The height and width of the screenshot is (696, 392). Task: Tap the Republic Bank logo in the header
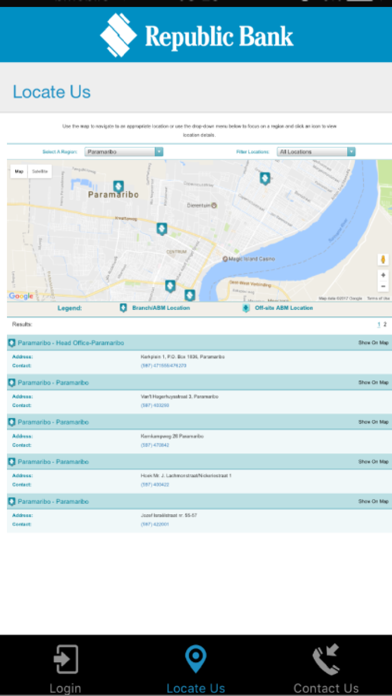[196, 35]
